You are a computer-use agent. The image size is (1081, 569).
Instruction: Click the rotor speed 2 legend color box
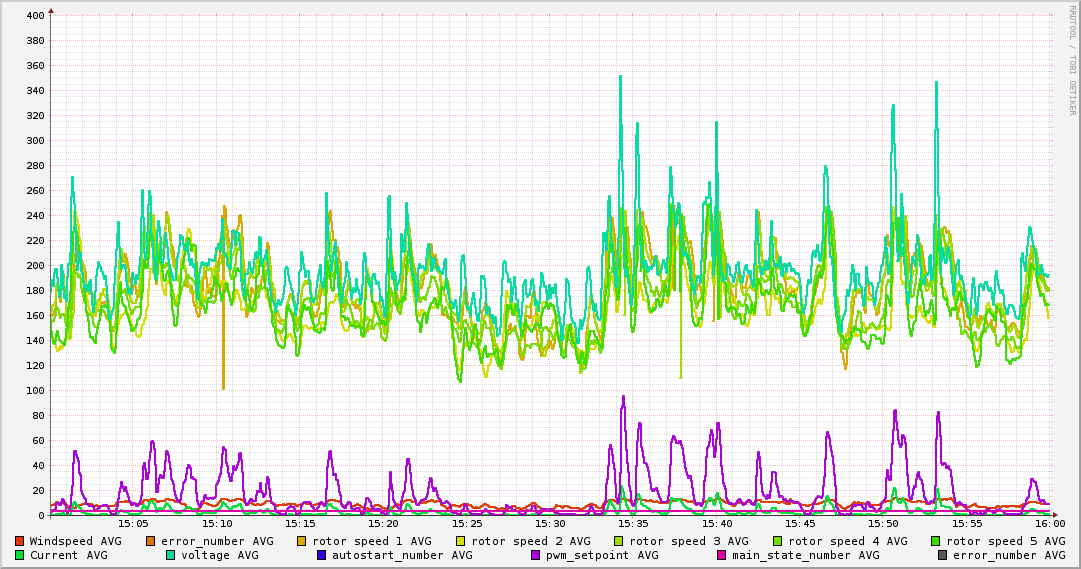(x=461, y=541)
